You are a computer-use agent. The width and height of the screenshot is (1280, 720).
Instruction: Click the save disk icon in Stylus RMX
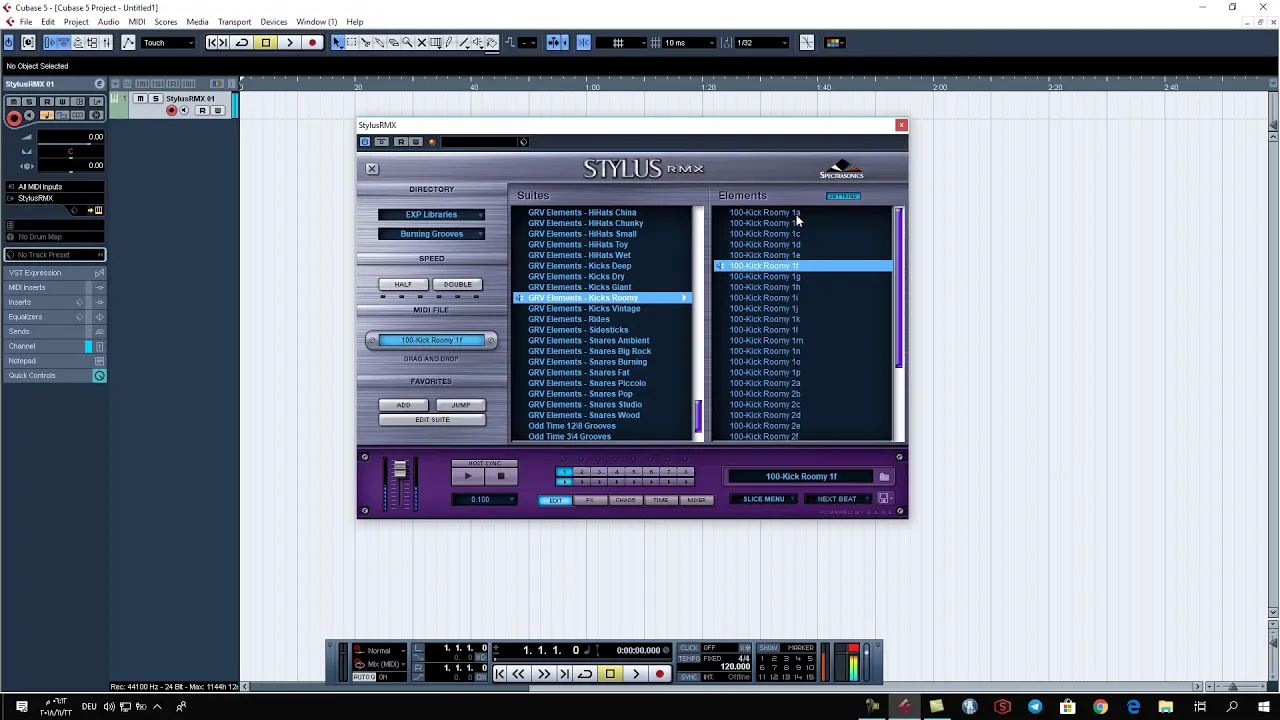(x=884, y=500)
